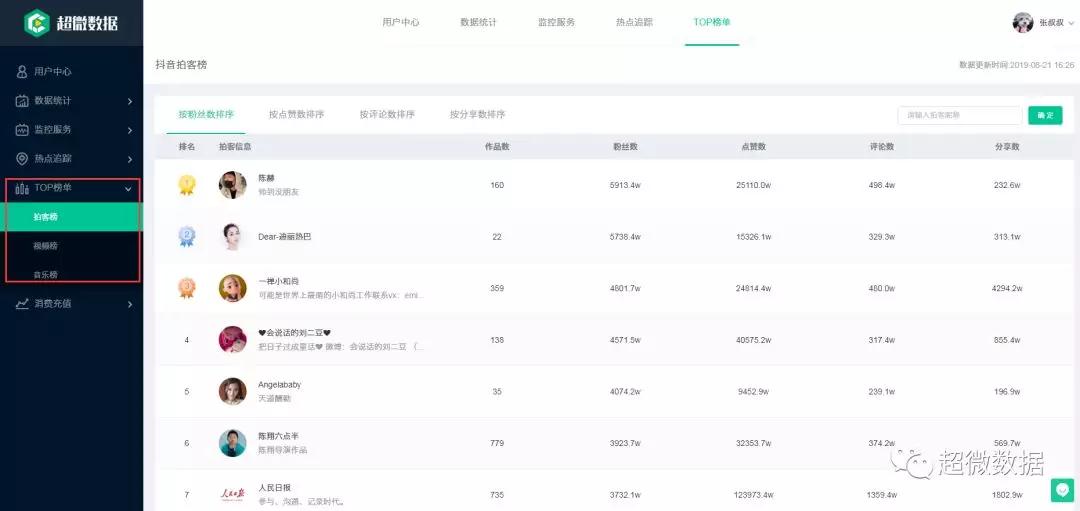Open 用户中心 in the top navigation
Screen dimensions: 1080x511
(x=401, y=22)
